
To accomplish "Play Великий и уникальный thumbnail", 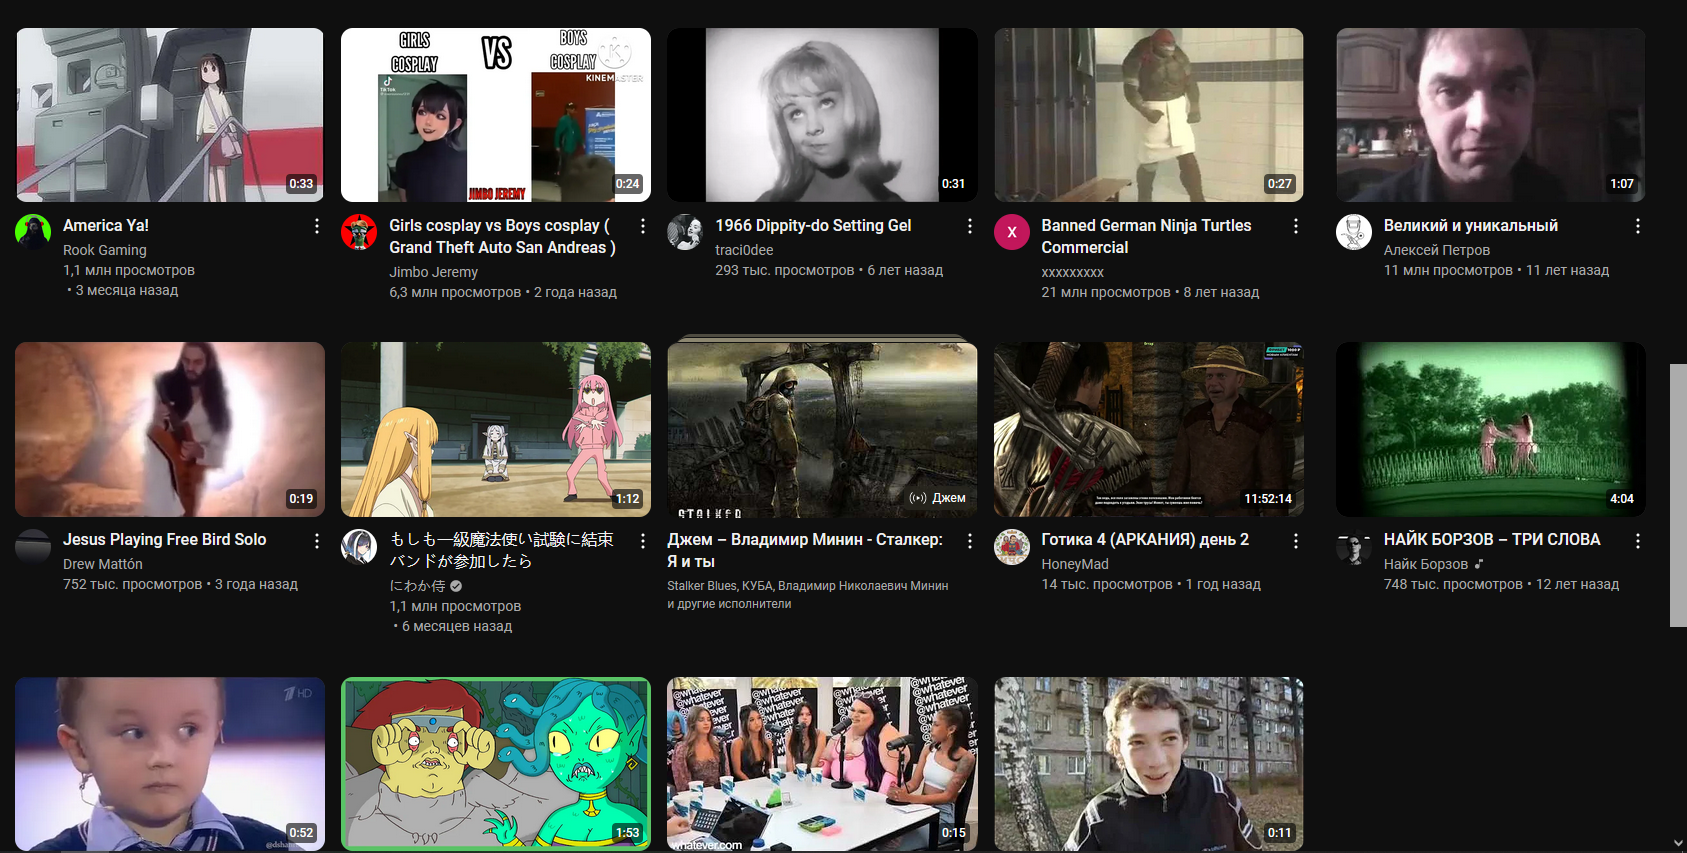I will pos(1491,115).
